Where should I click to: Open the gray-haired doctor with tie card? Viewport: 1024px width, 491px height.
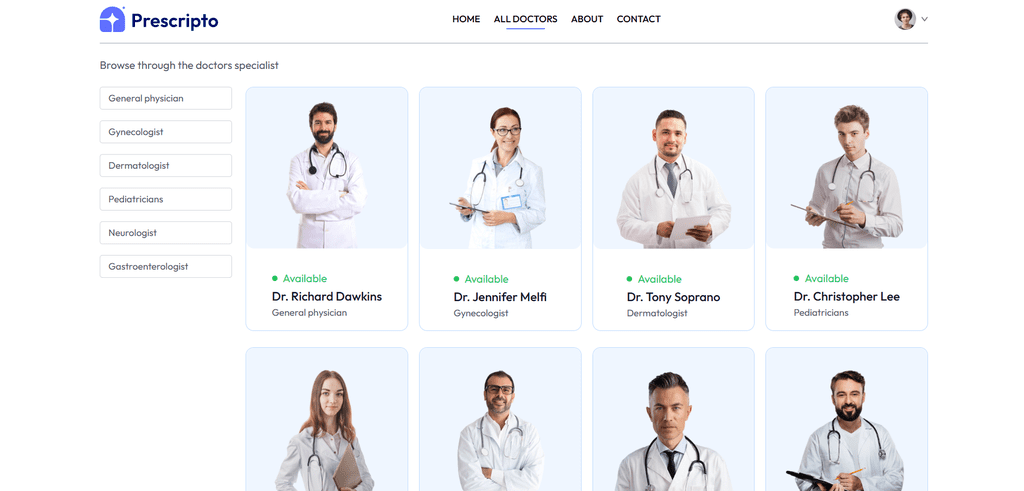(x=673, y=419)
